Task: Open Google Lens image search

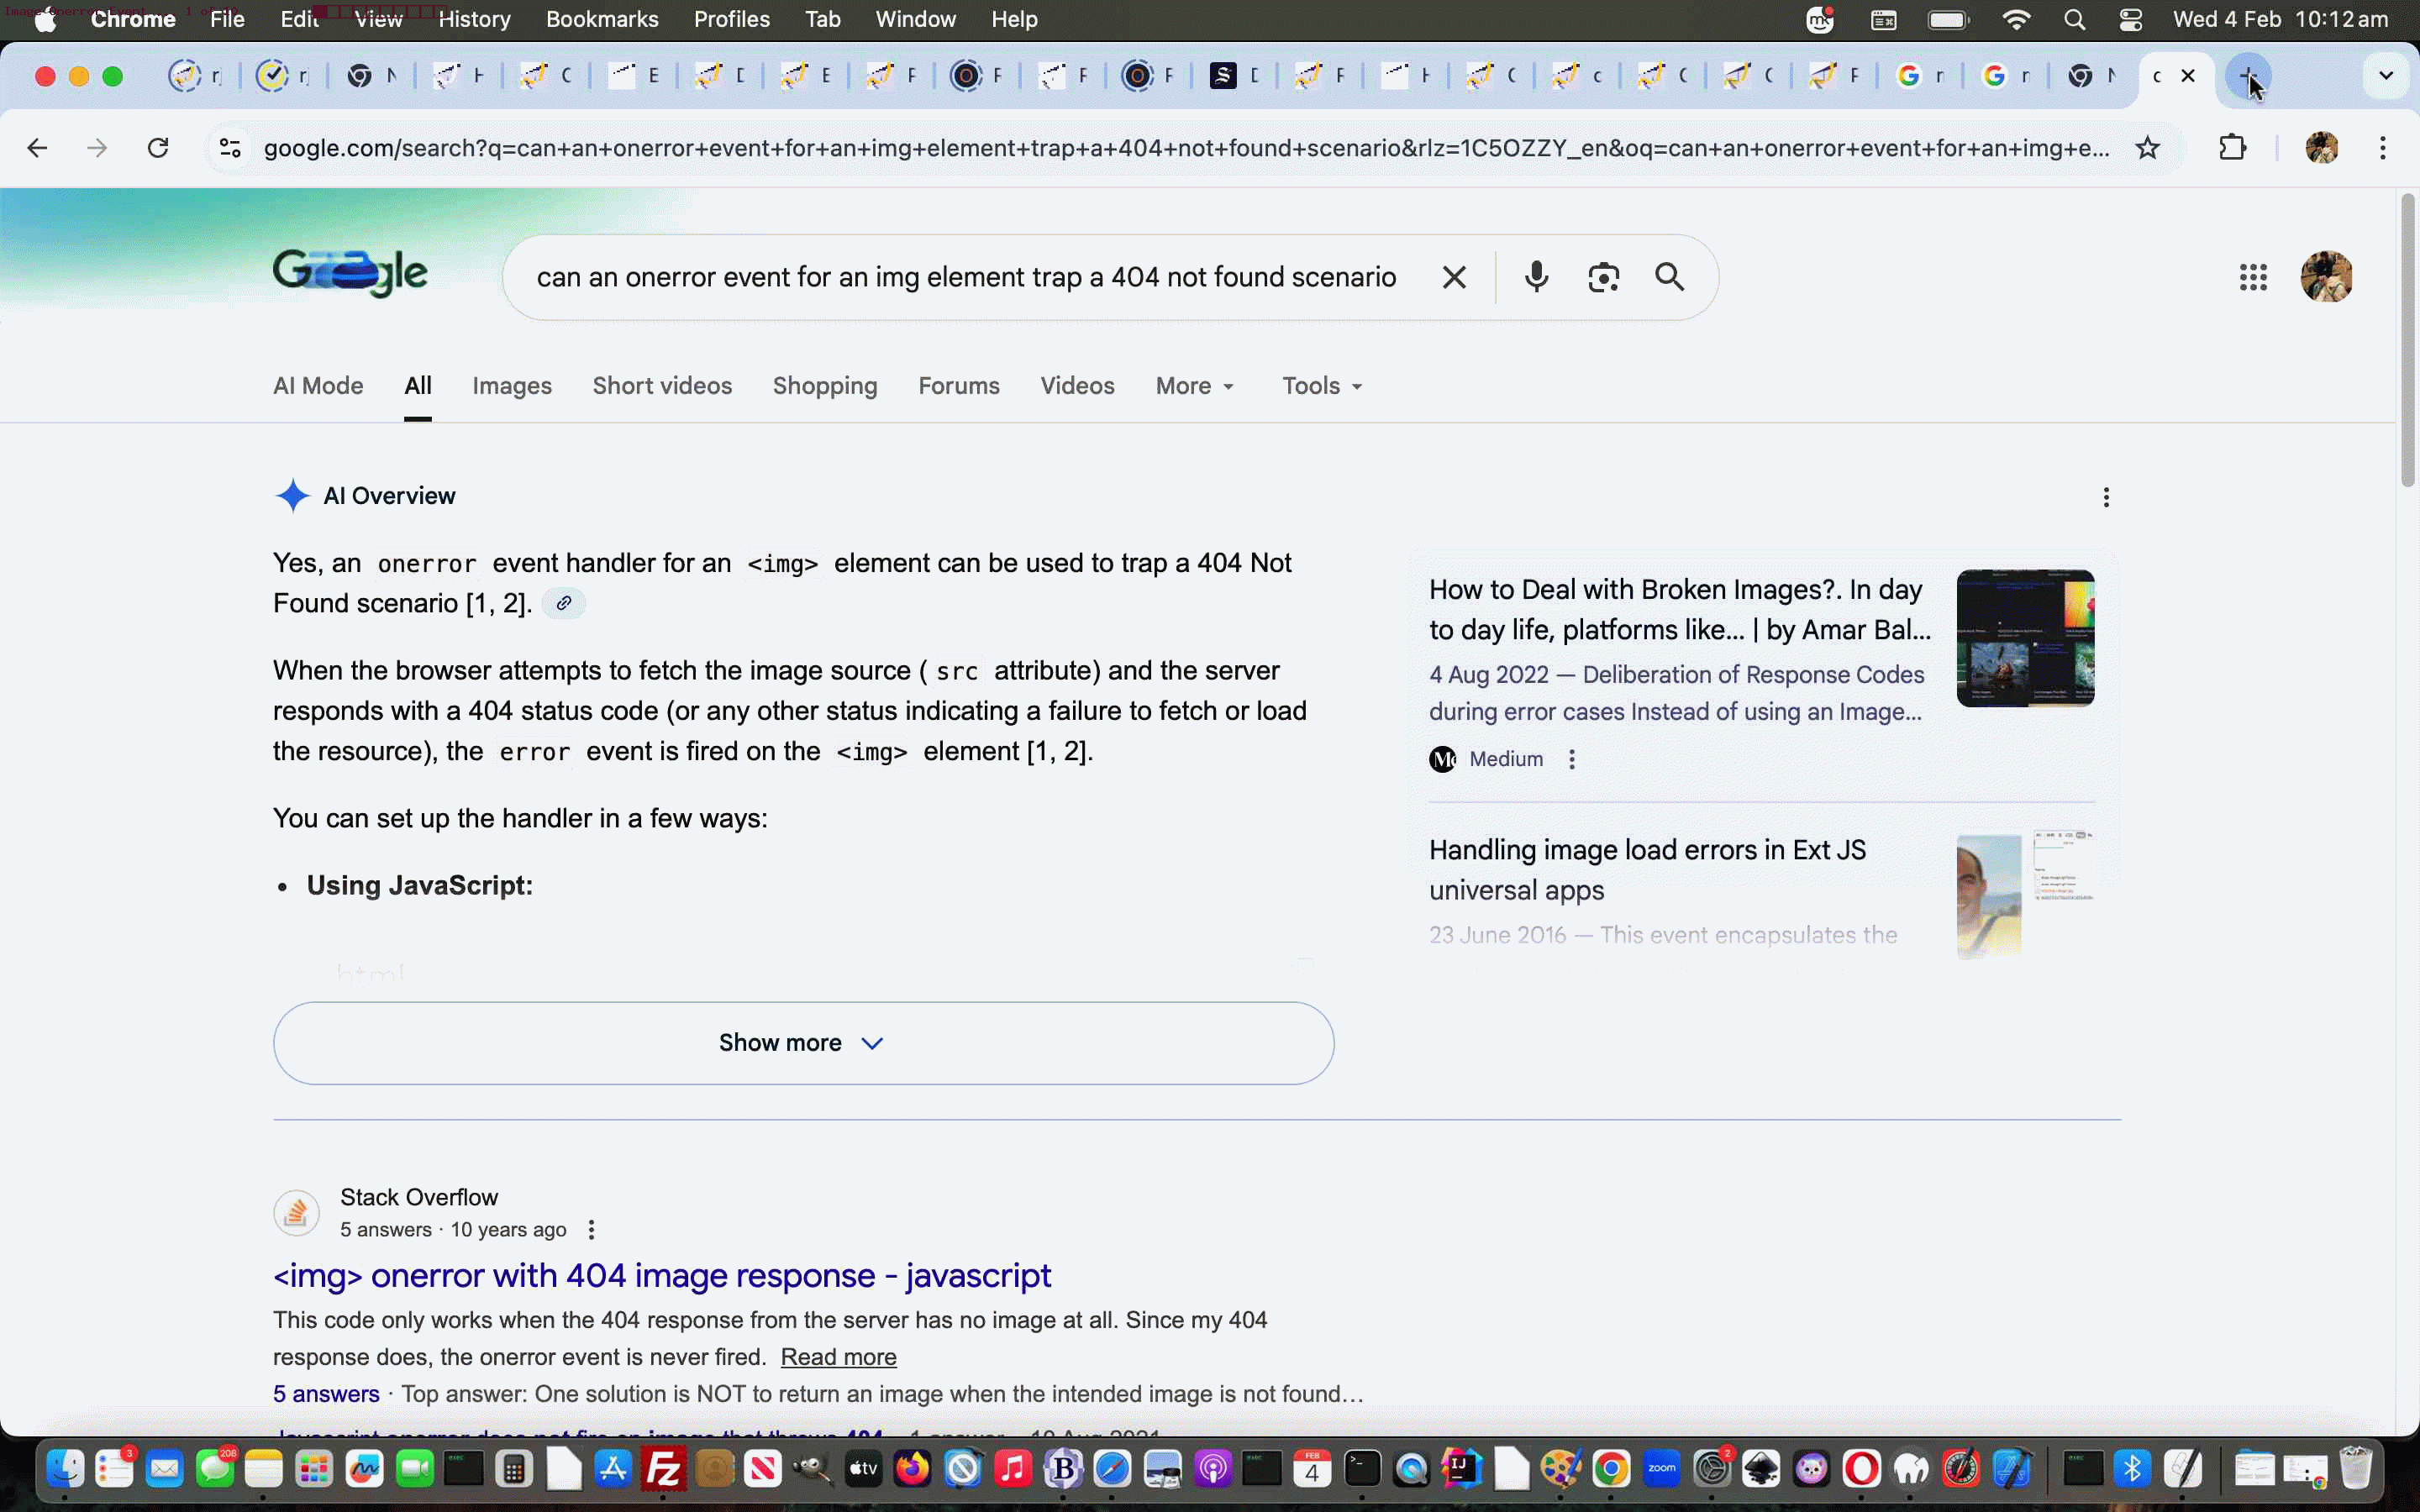Action: coord(1603,277)
